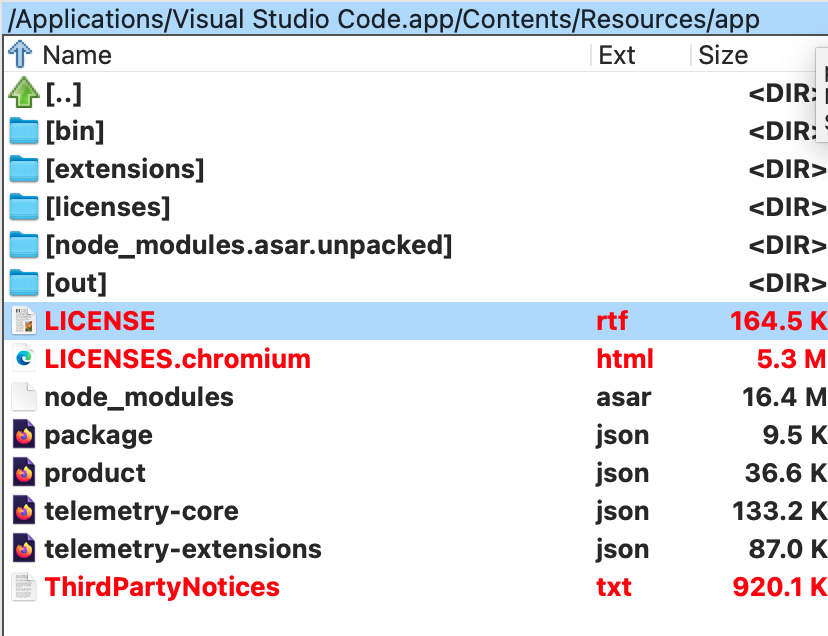Open the [node_modules.asar.unpacked] folder
Viewport: 828px width, 636px height.
[x=250, y=245]
